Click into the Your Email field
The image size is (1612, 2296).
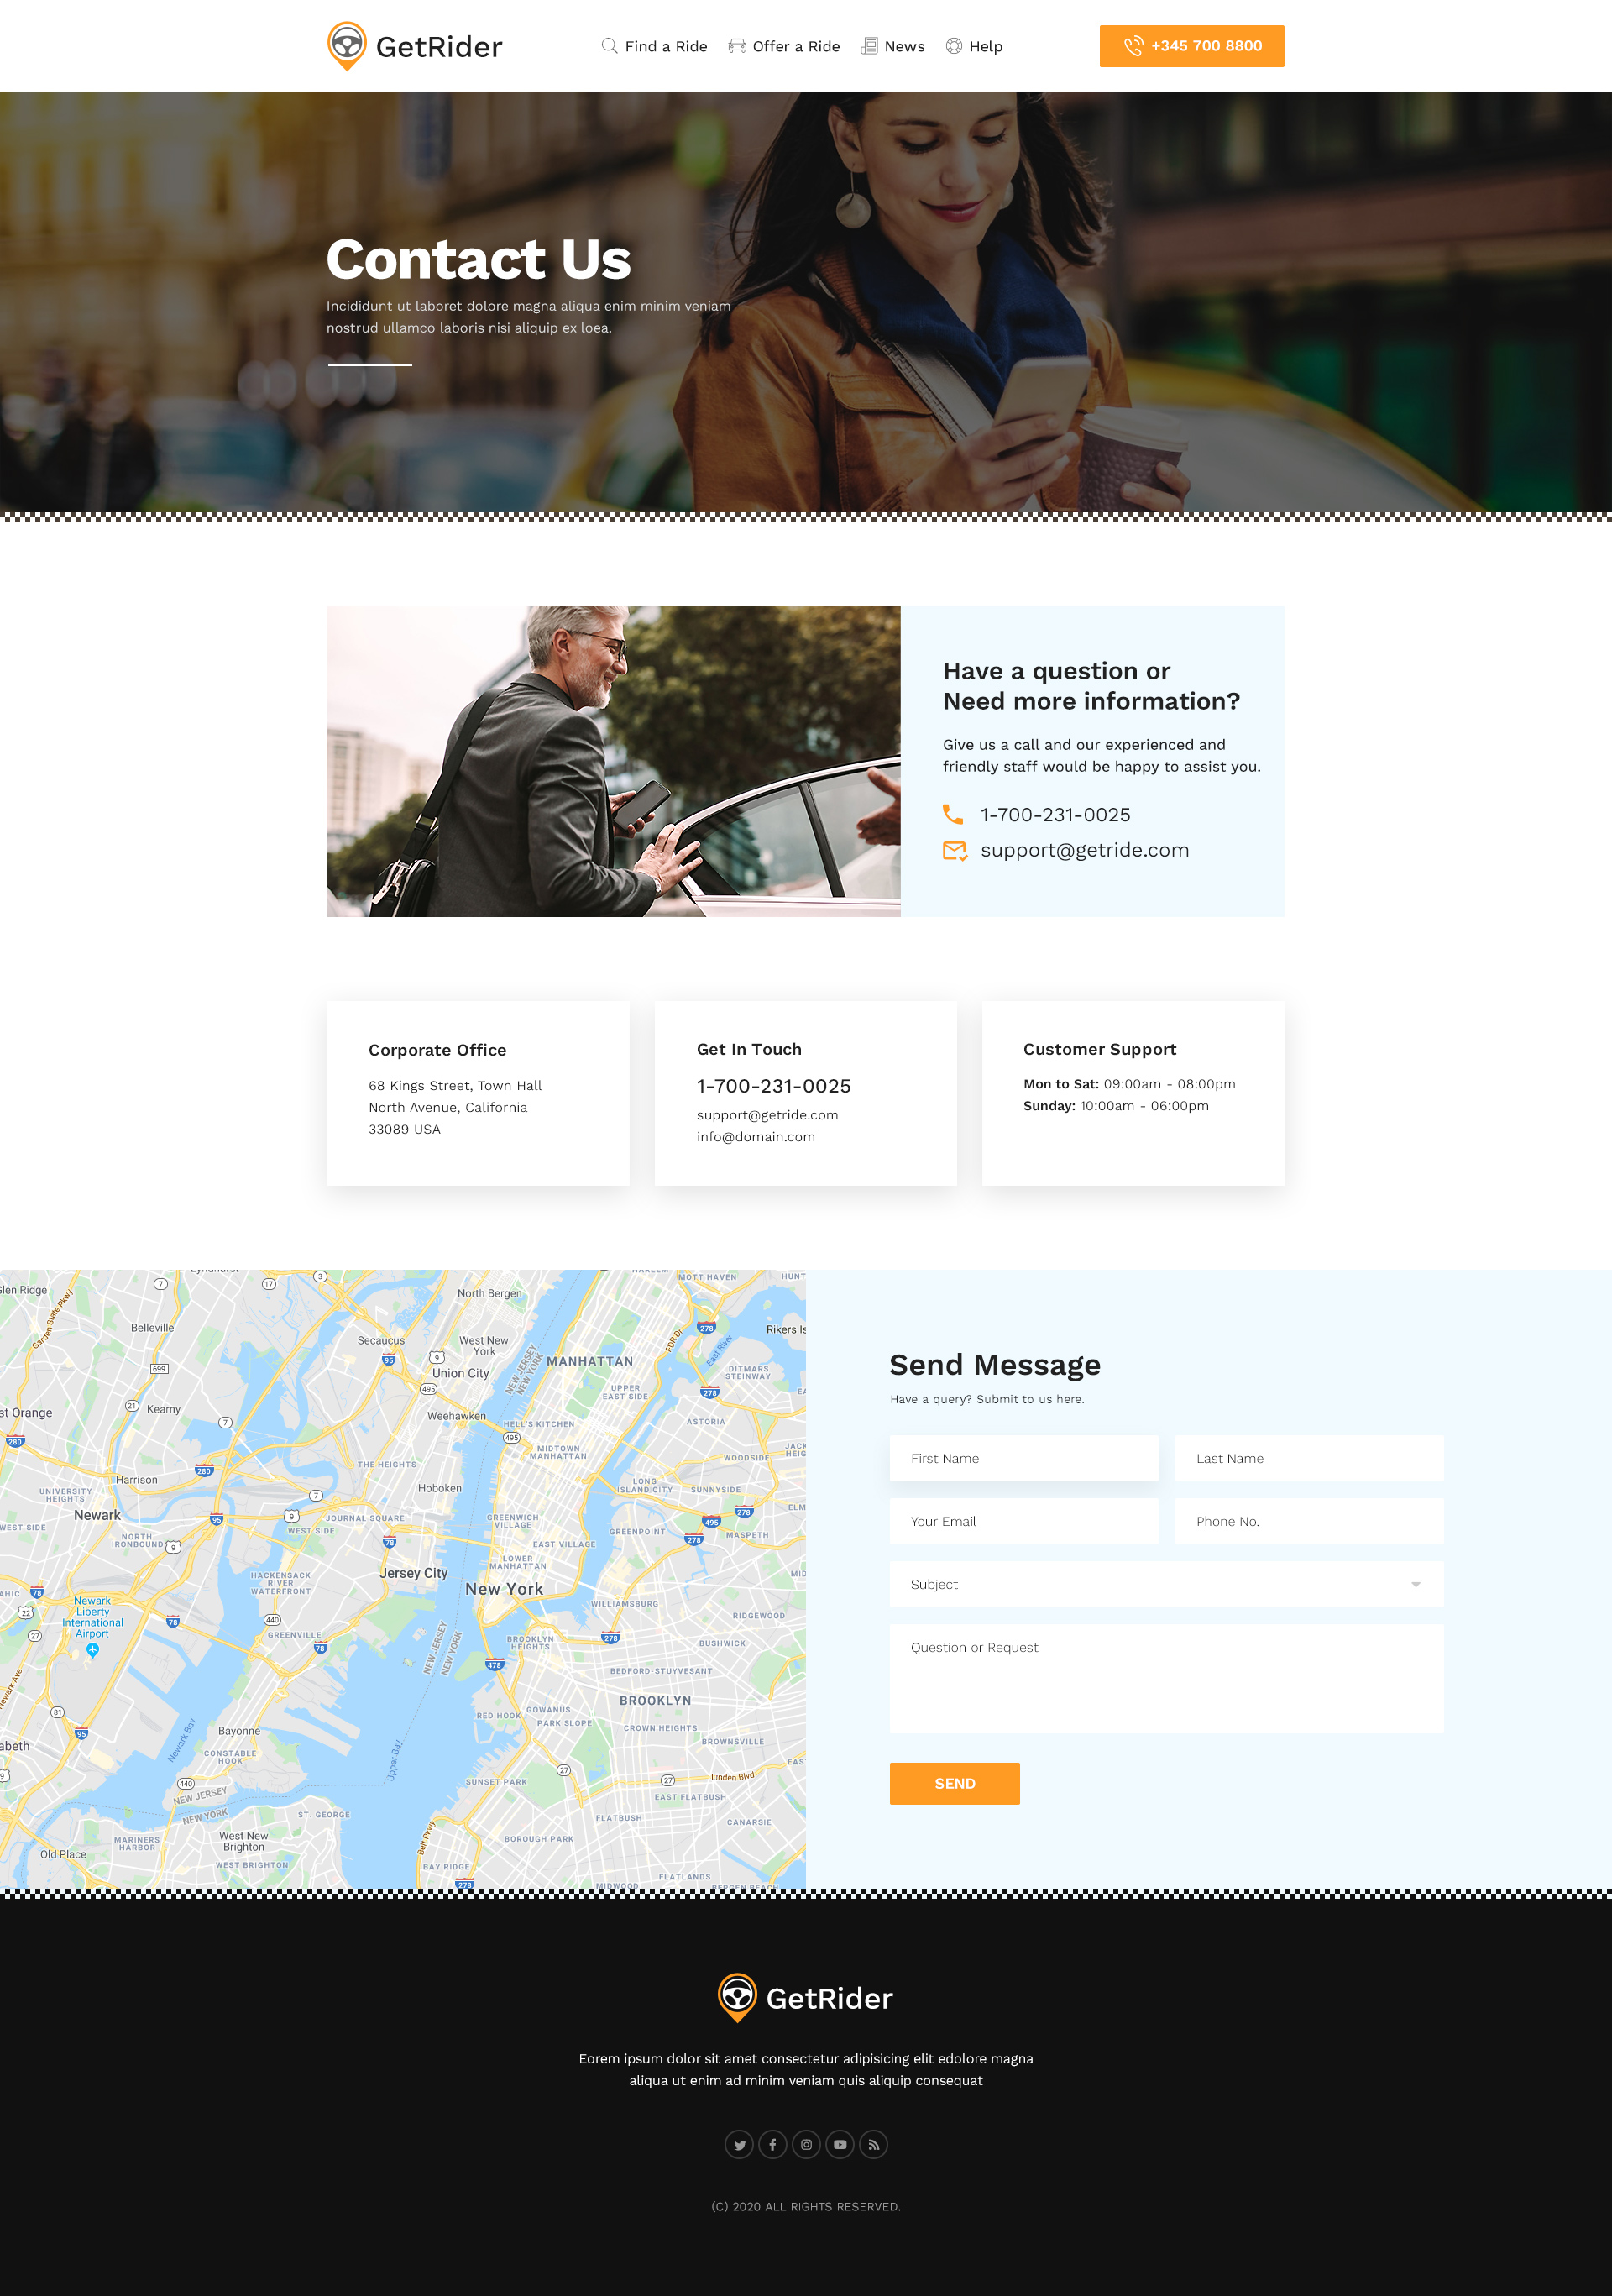(x=1023, y=1521)
